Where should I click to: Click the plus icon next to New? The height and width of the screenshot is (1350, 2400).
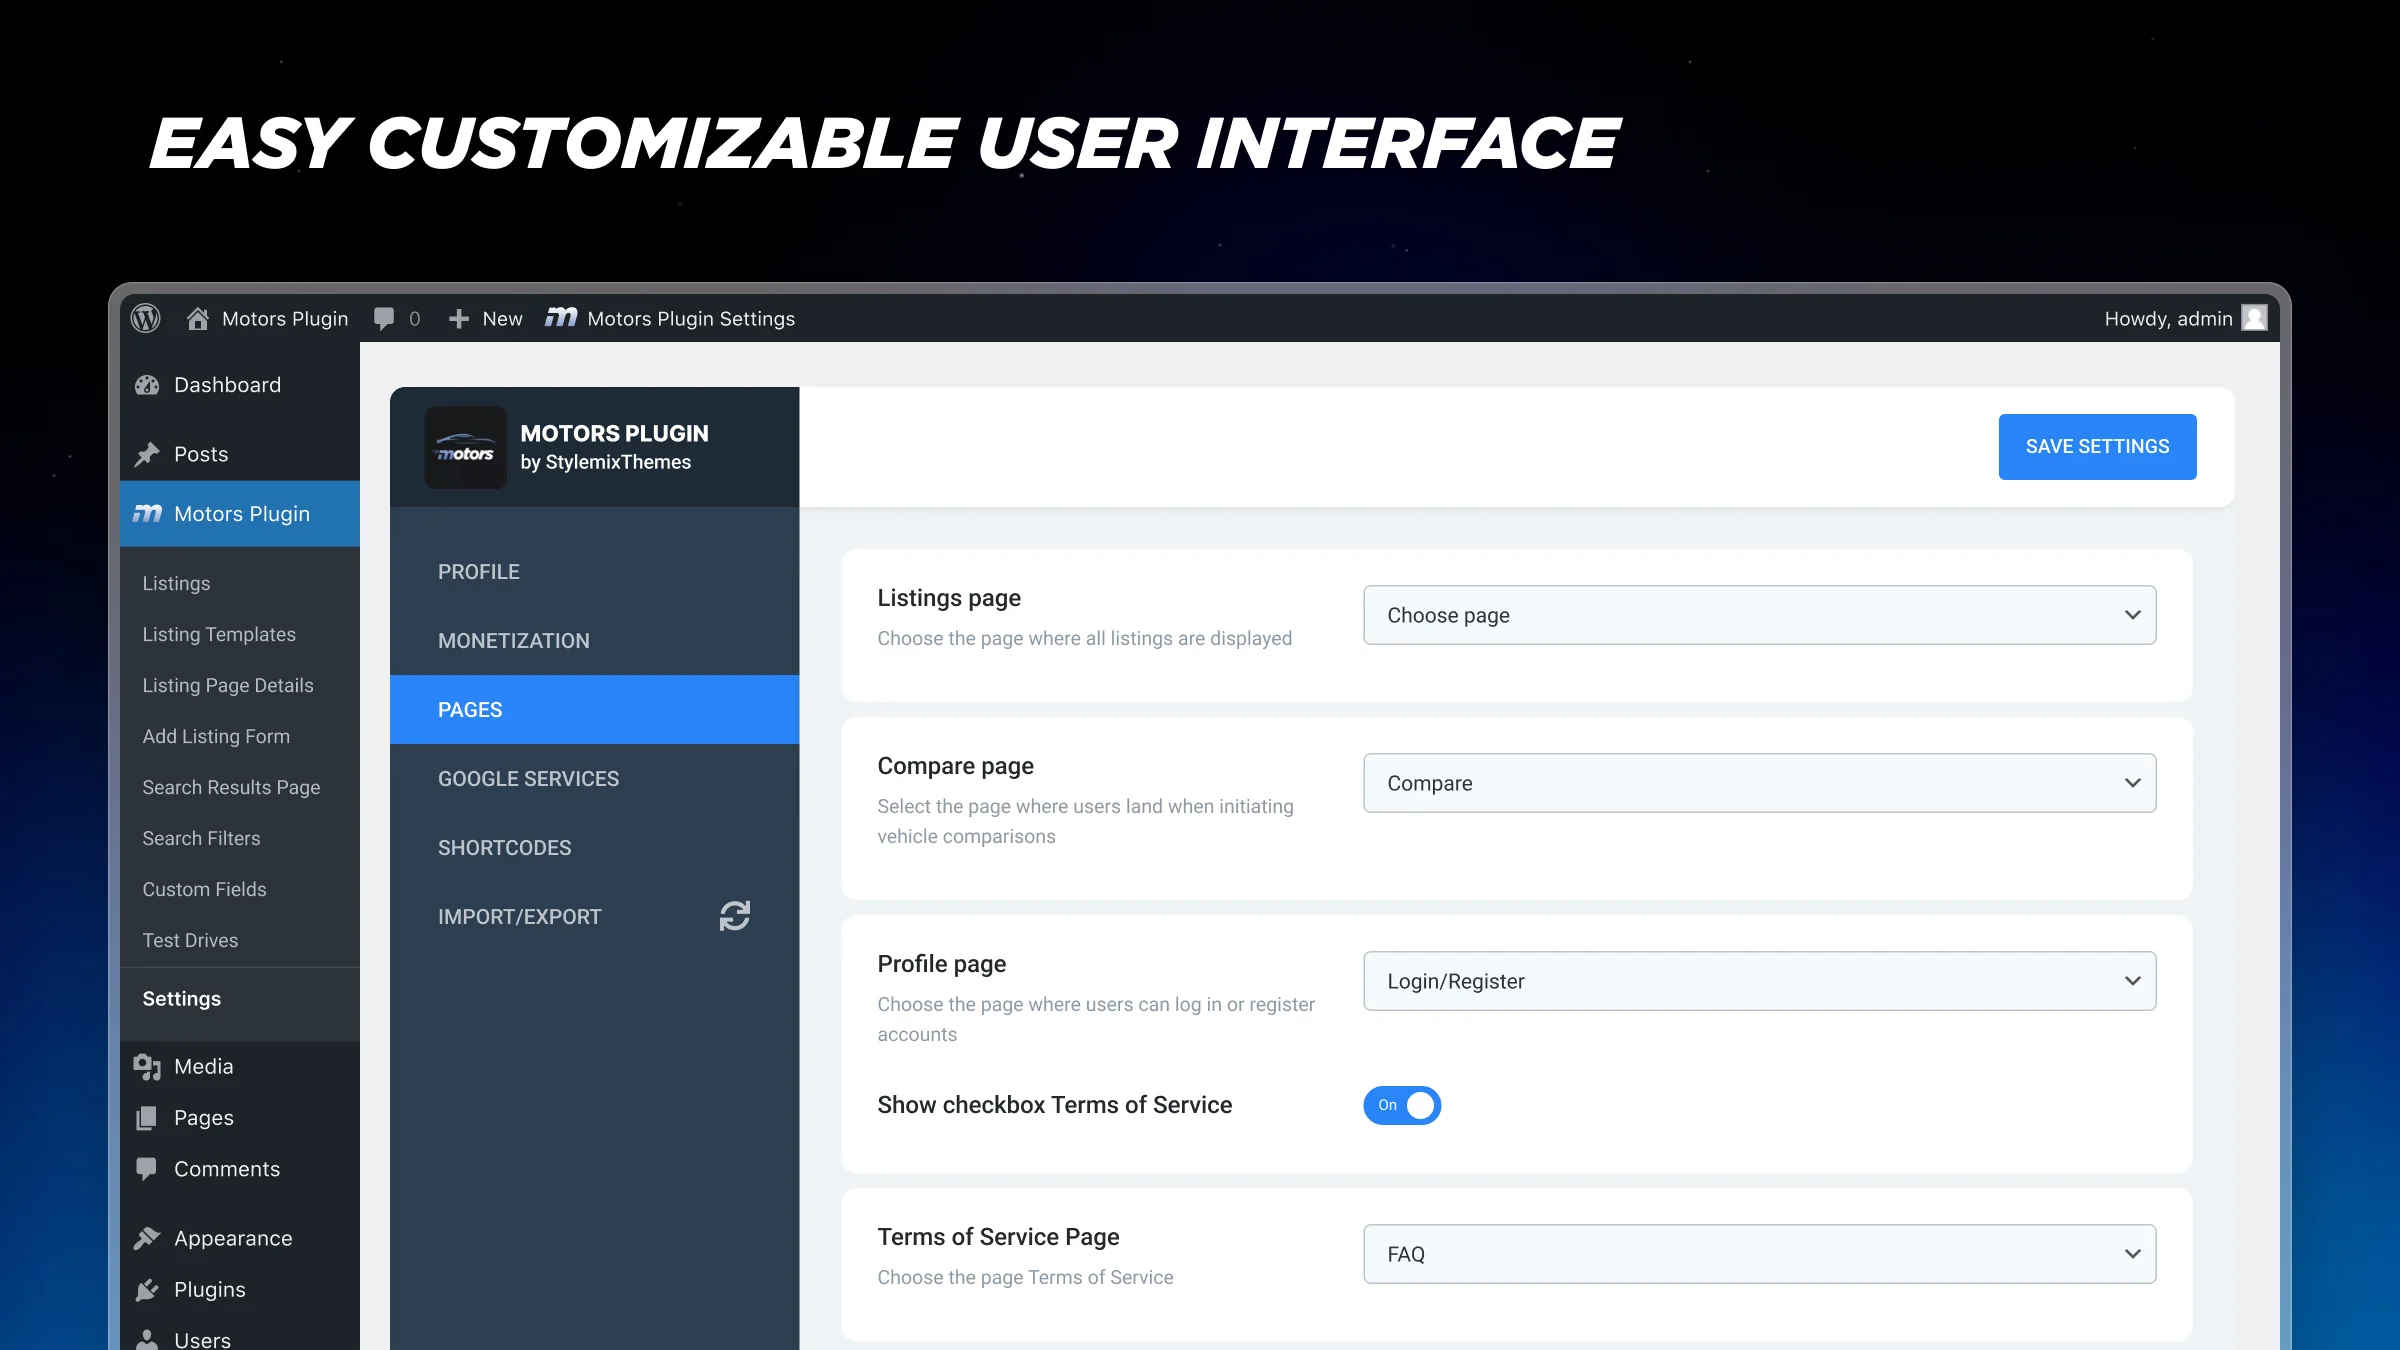click(459, 318)
